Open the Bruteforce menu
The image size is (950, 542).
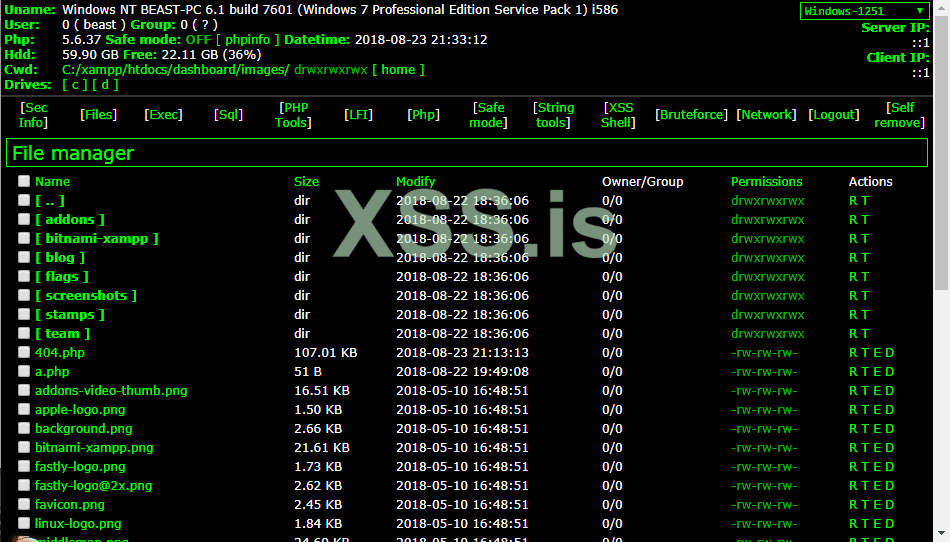click(x=691, y=114)
